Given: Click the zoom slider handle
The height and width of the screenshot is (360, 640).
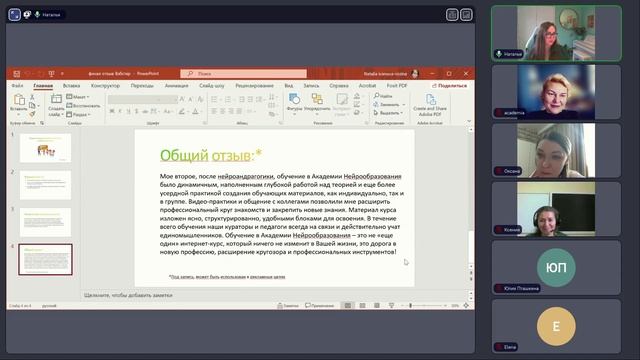Looking at the screenshot, I should click(411, 305).
